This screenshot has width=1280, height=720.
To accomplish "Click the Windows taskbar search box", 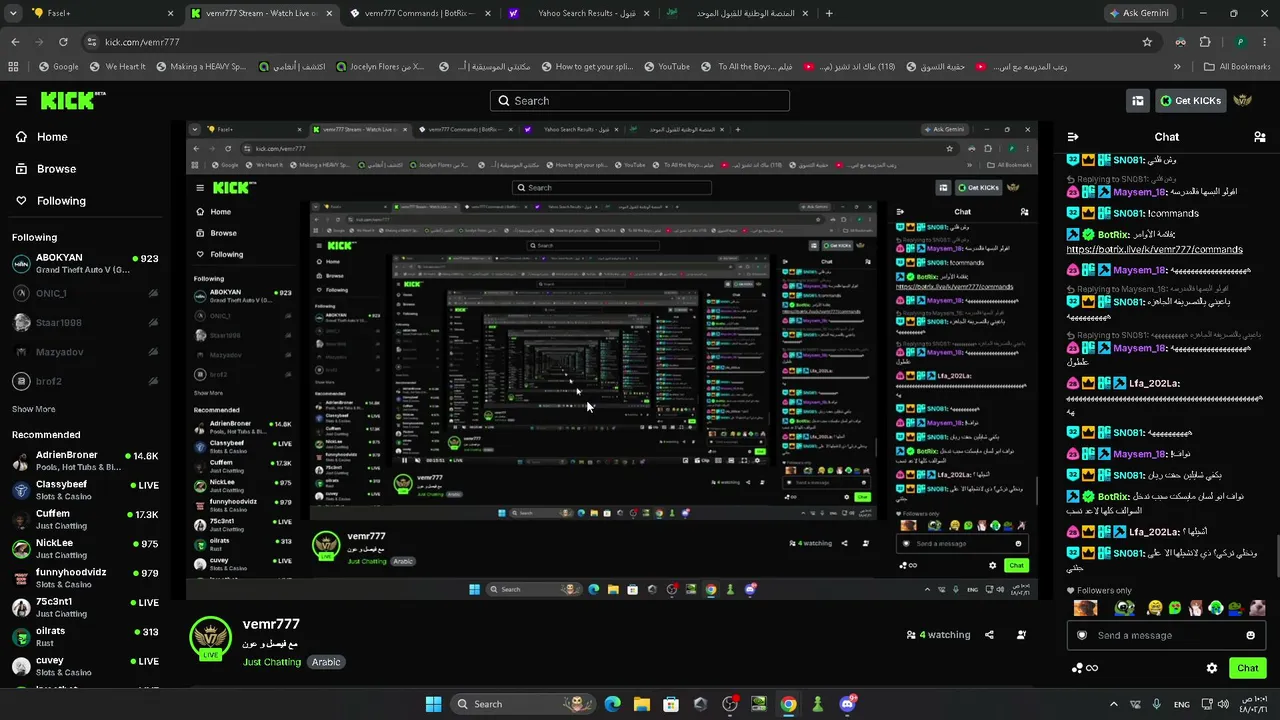I will click(522, 704).
